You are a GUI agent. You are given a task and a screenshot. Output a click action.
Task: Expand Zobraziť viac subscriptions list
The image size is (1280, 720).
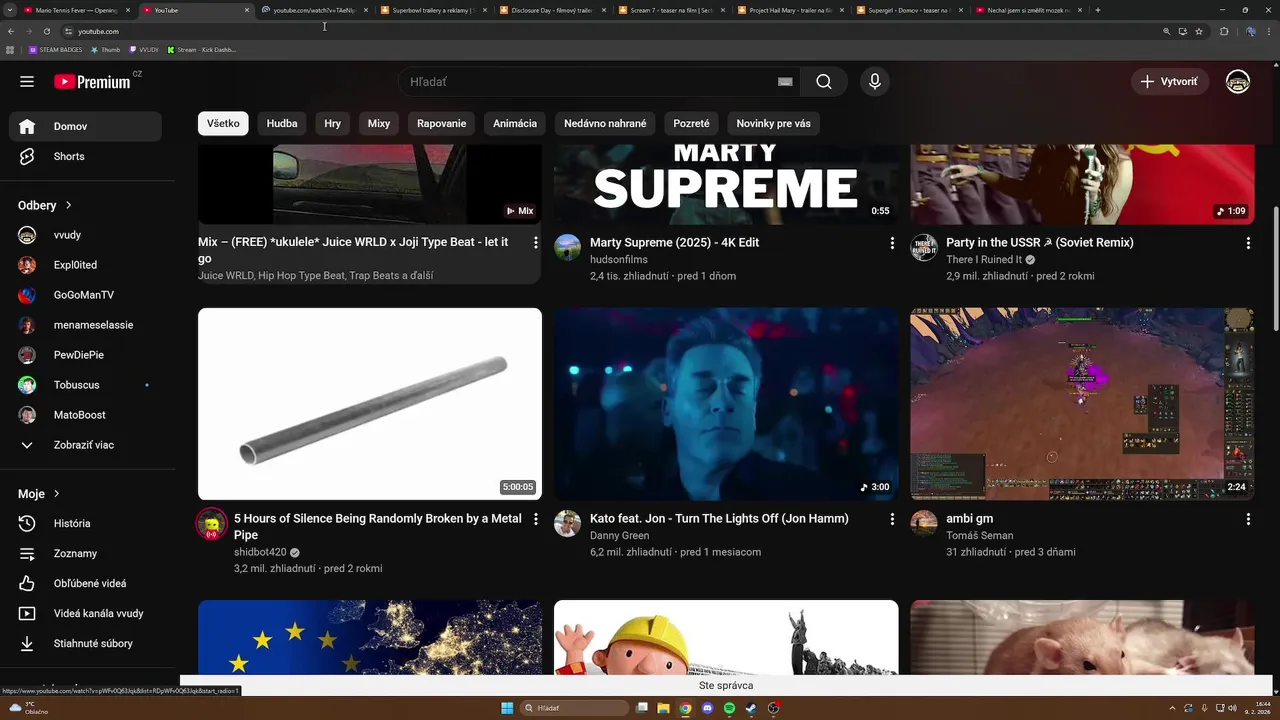[x=85, y=445]
